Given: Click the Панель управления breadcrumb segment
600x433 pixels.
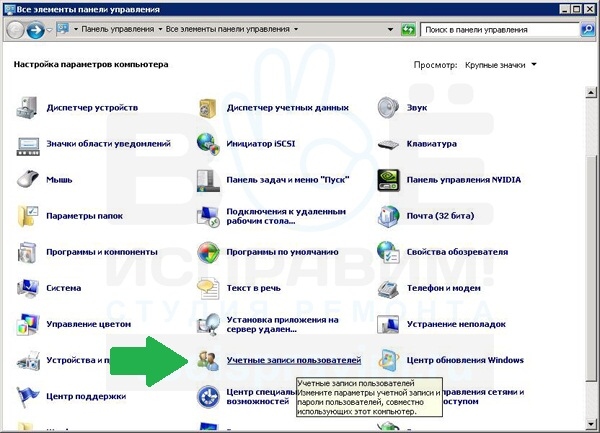Looking at the screenshot, I should point(118,29).
